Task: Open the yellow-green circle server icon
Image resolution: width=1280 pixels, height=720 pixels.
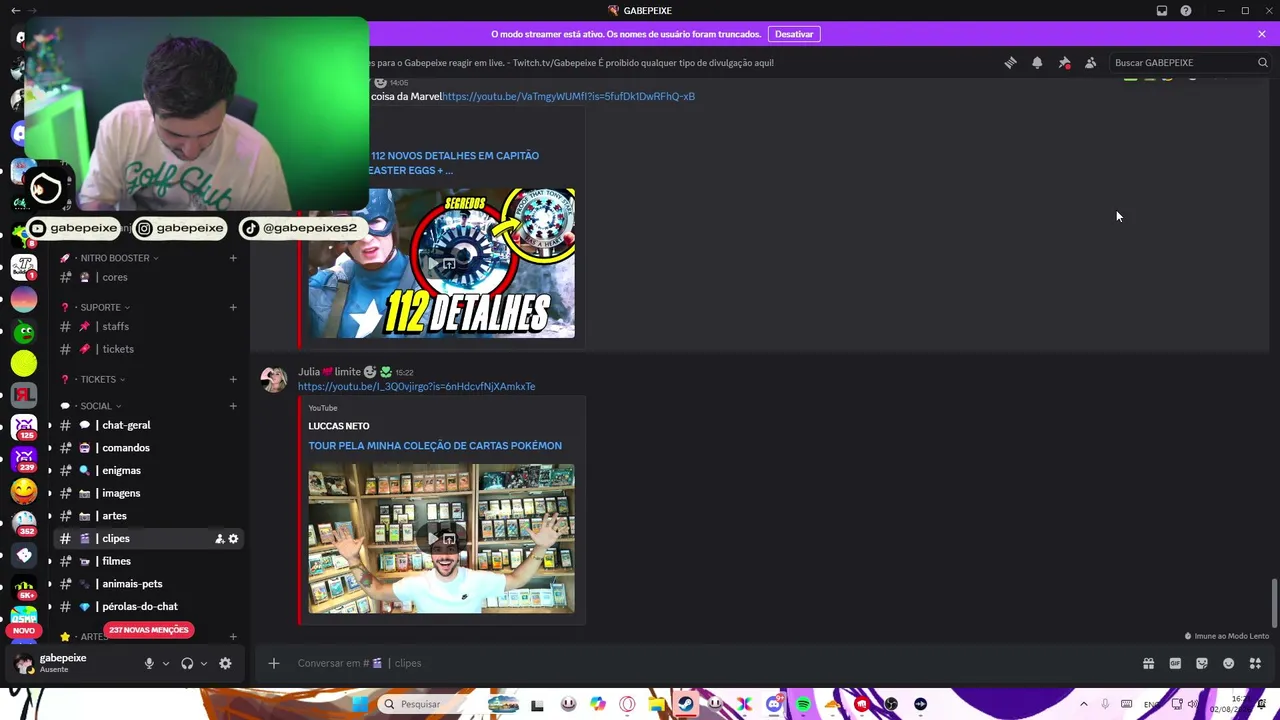Action: tap(24, 363)
